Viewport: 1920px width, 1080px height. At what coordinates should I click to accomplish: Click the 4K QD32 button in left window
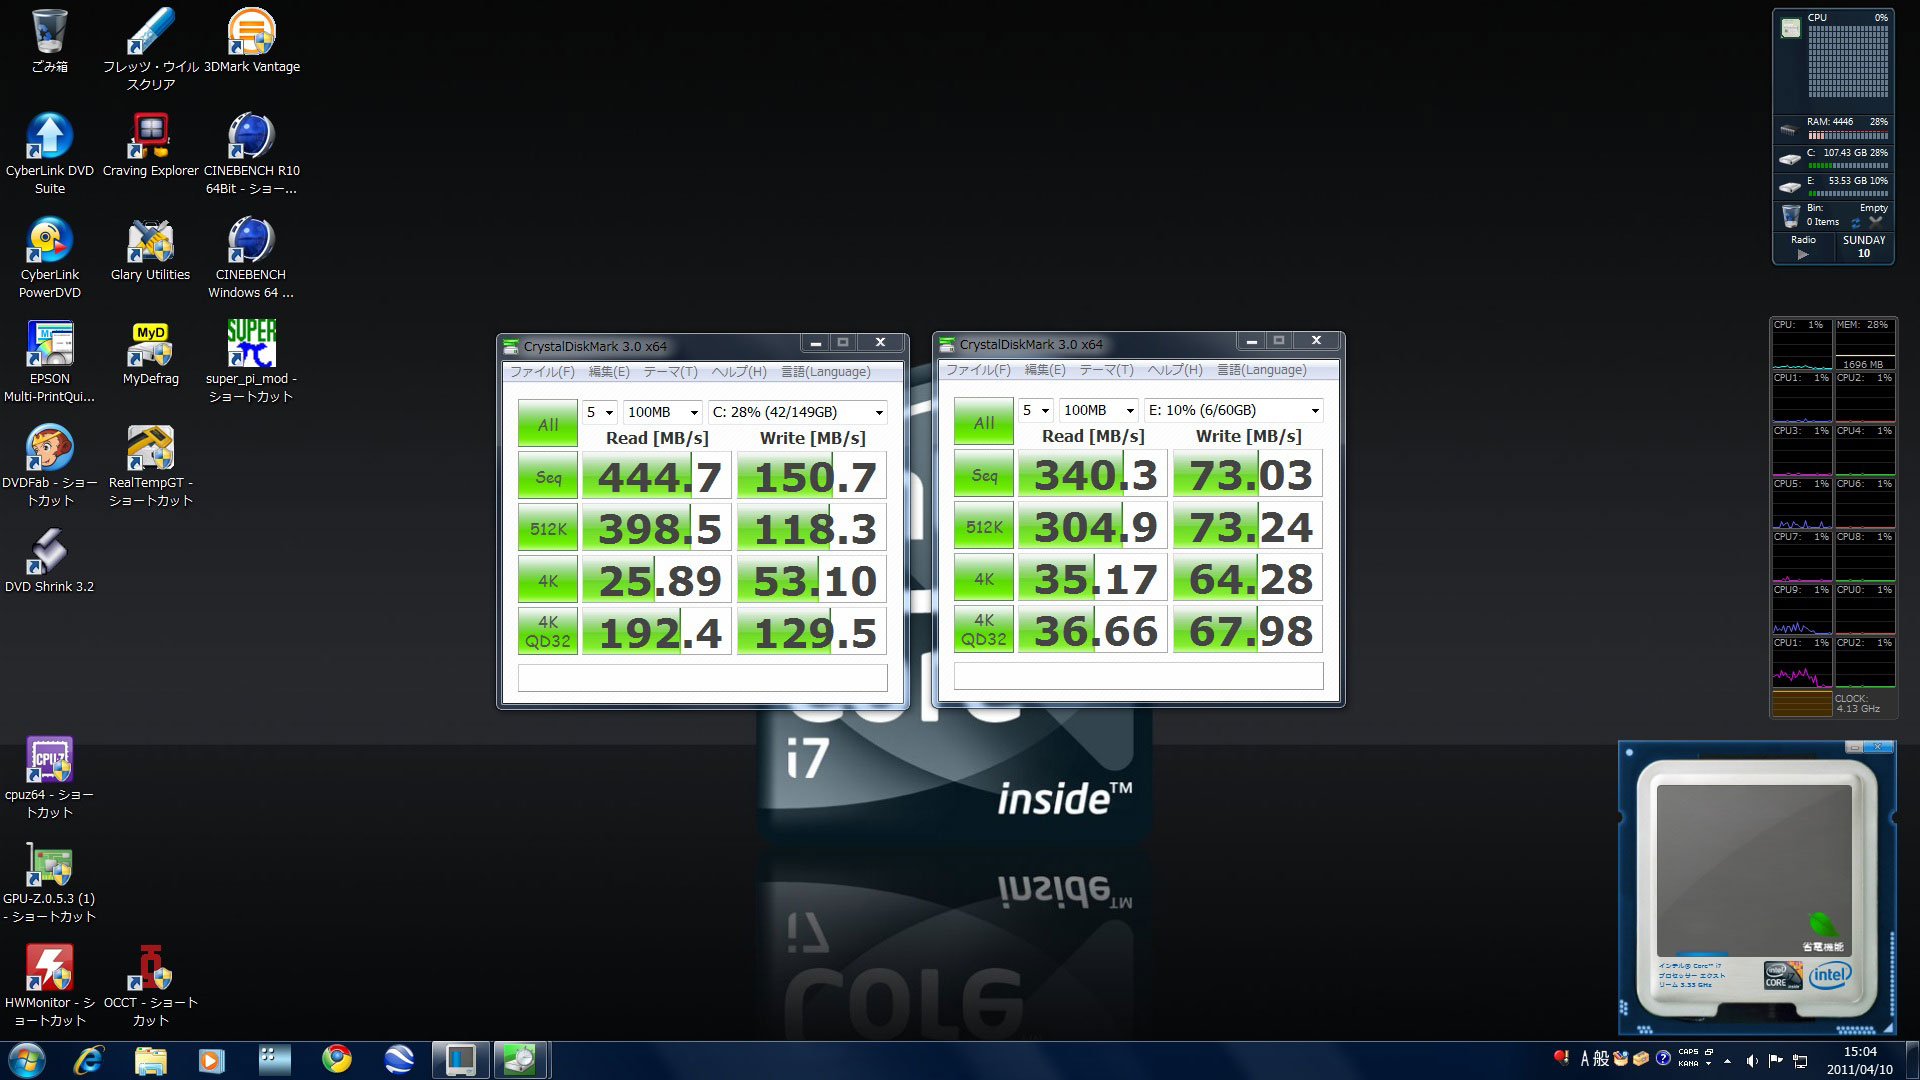[547, 632]
